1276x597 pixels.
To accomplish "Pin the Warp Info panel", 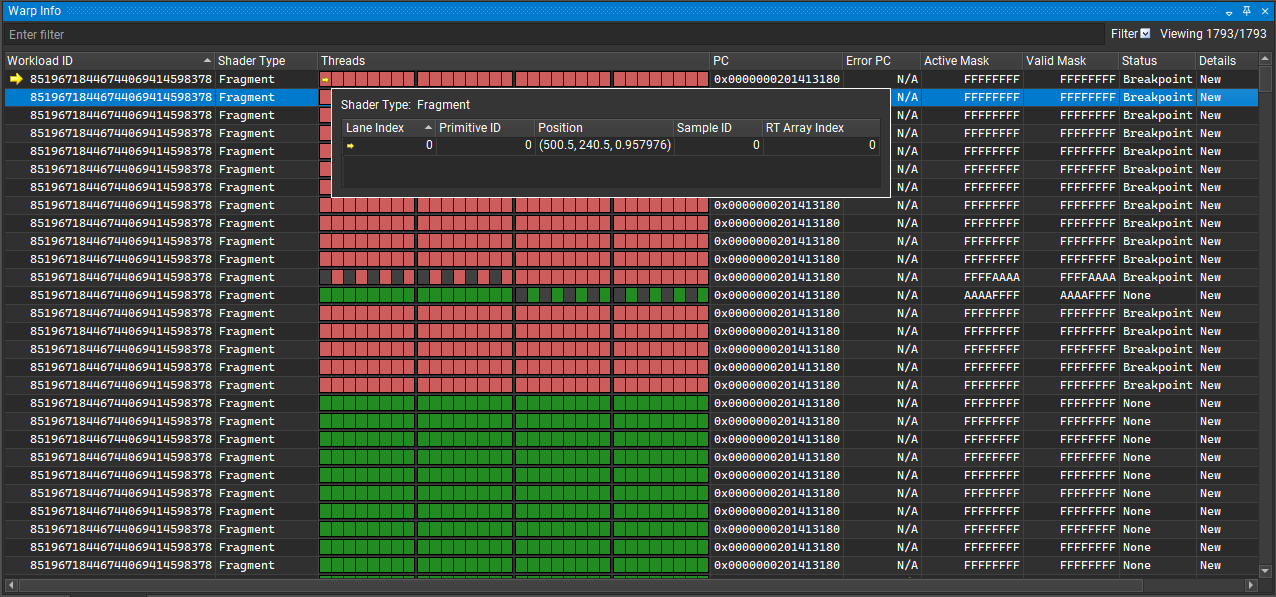I will [1245, 11].
